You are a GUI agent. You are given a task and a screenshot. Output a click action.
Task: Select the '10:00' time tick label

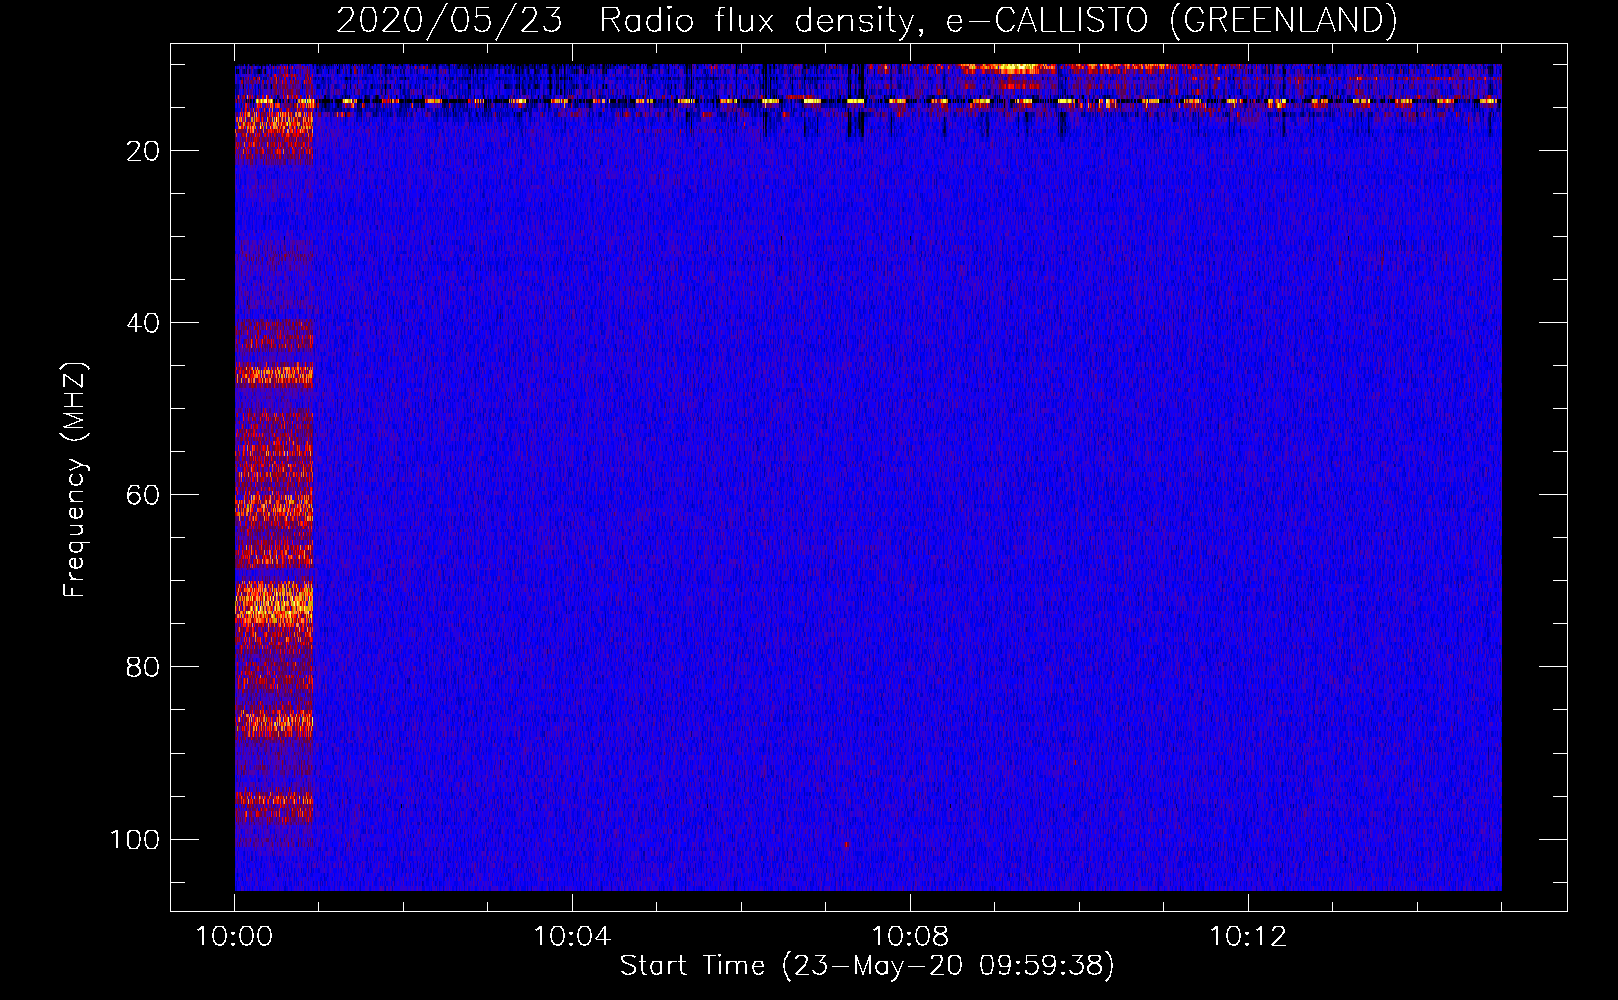click(234, 937)
